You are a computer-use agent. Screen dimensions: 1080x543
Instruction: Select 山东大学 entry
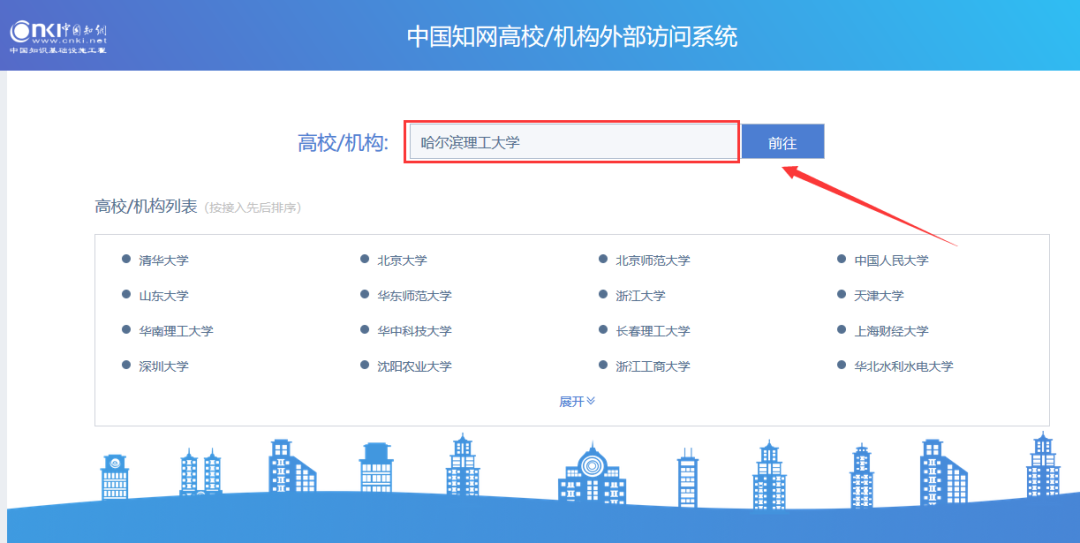163,296
